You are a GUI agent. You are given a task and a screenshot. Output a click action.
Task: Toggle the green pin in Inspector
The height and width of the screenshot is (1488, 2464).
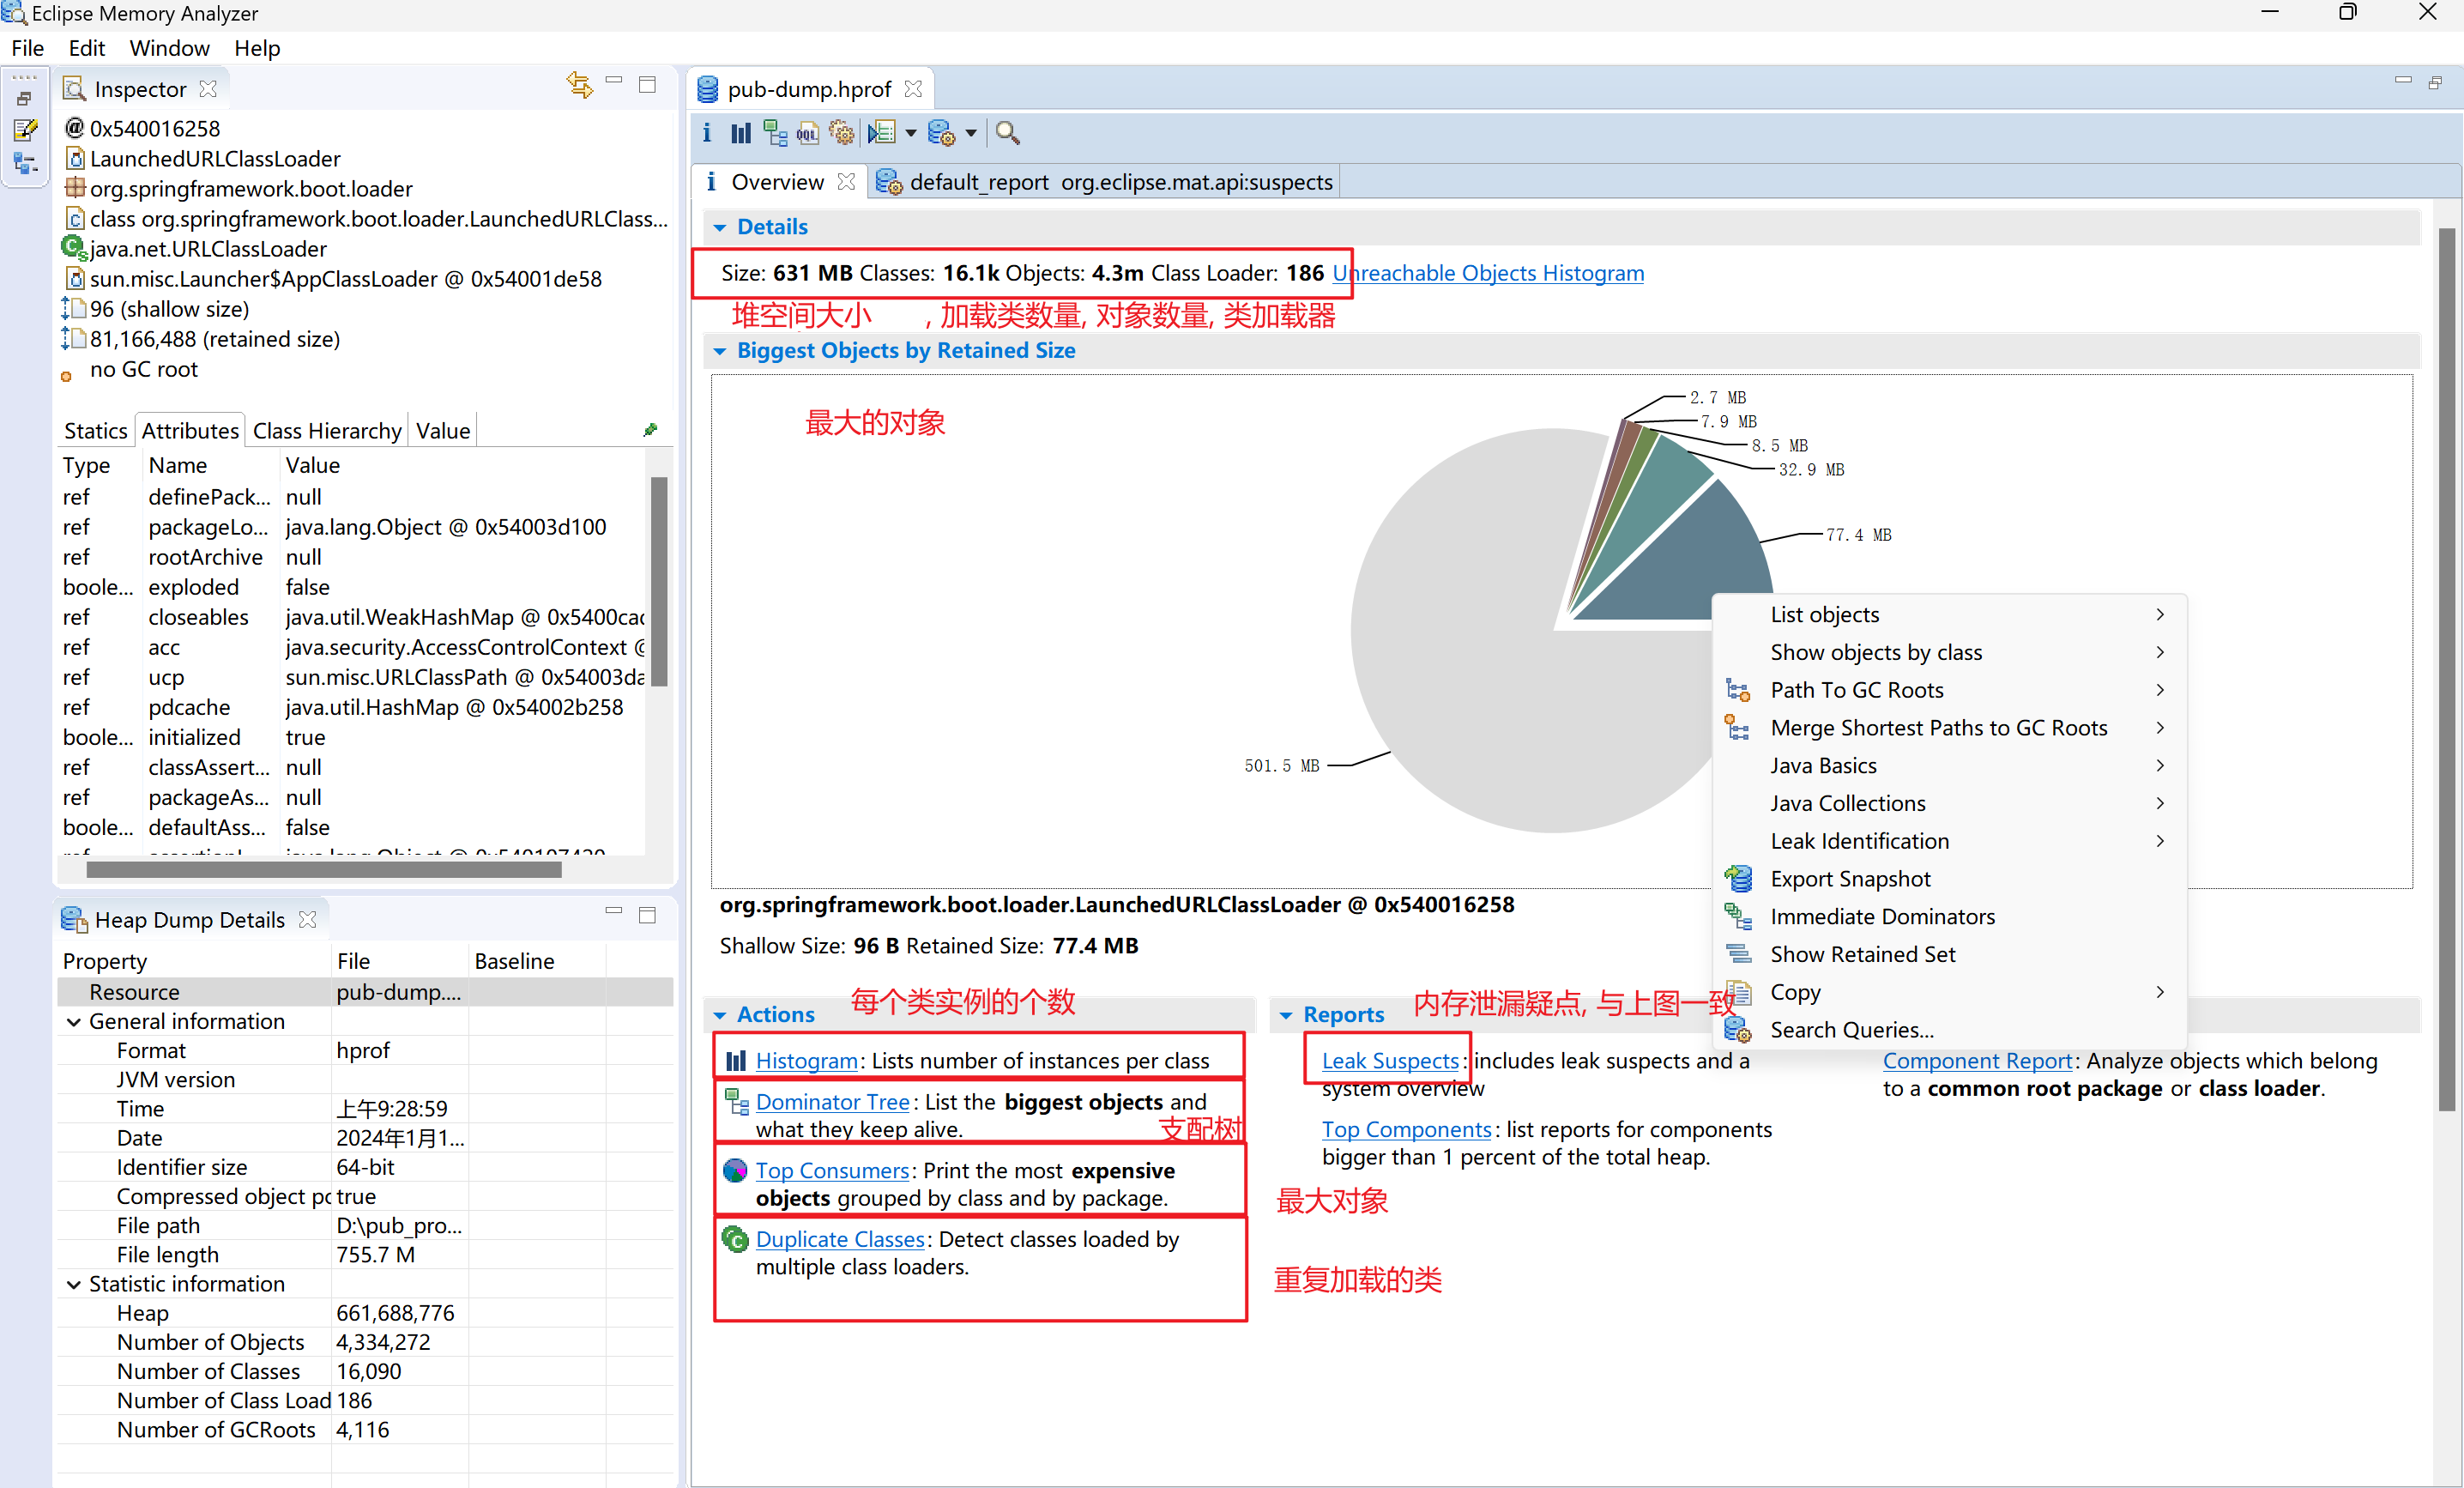650,430
